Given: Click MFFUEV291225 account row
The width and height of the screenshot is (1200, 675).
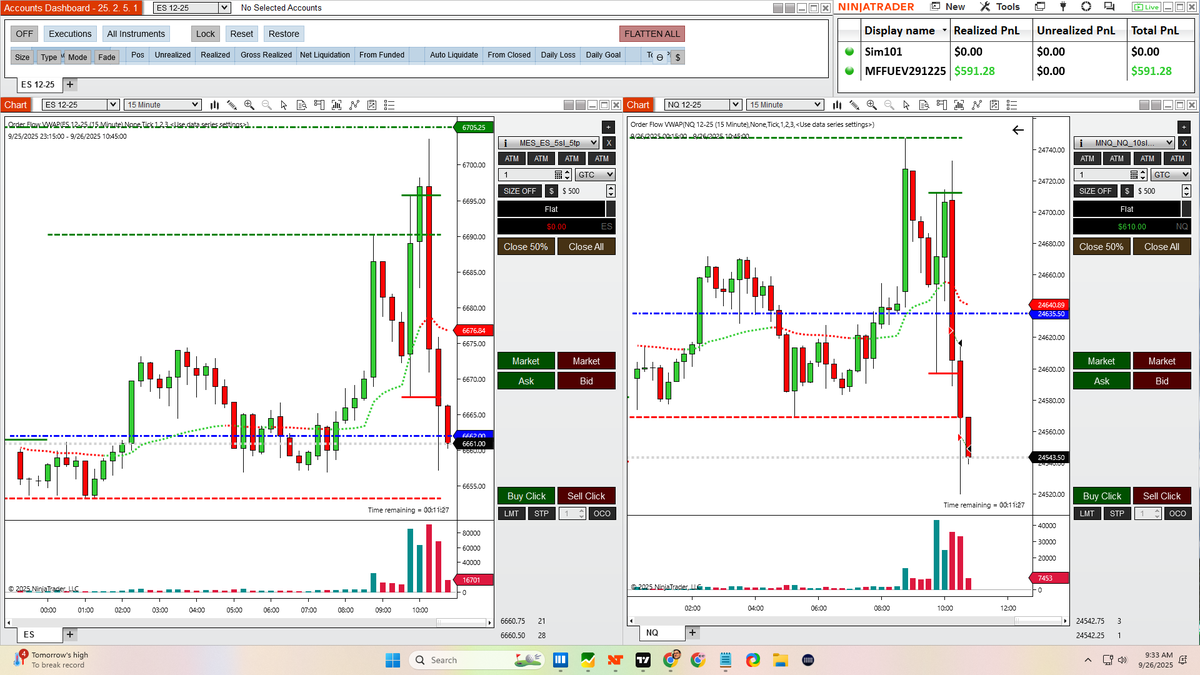Looking at the screenshot, I should (x=1018, y=71).
